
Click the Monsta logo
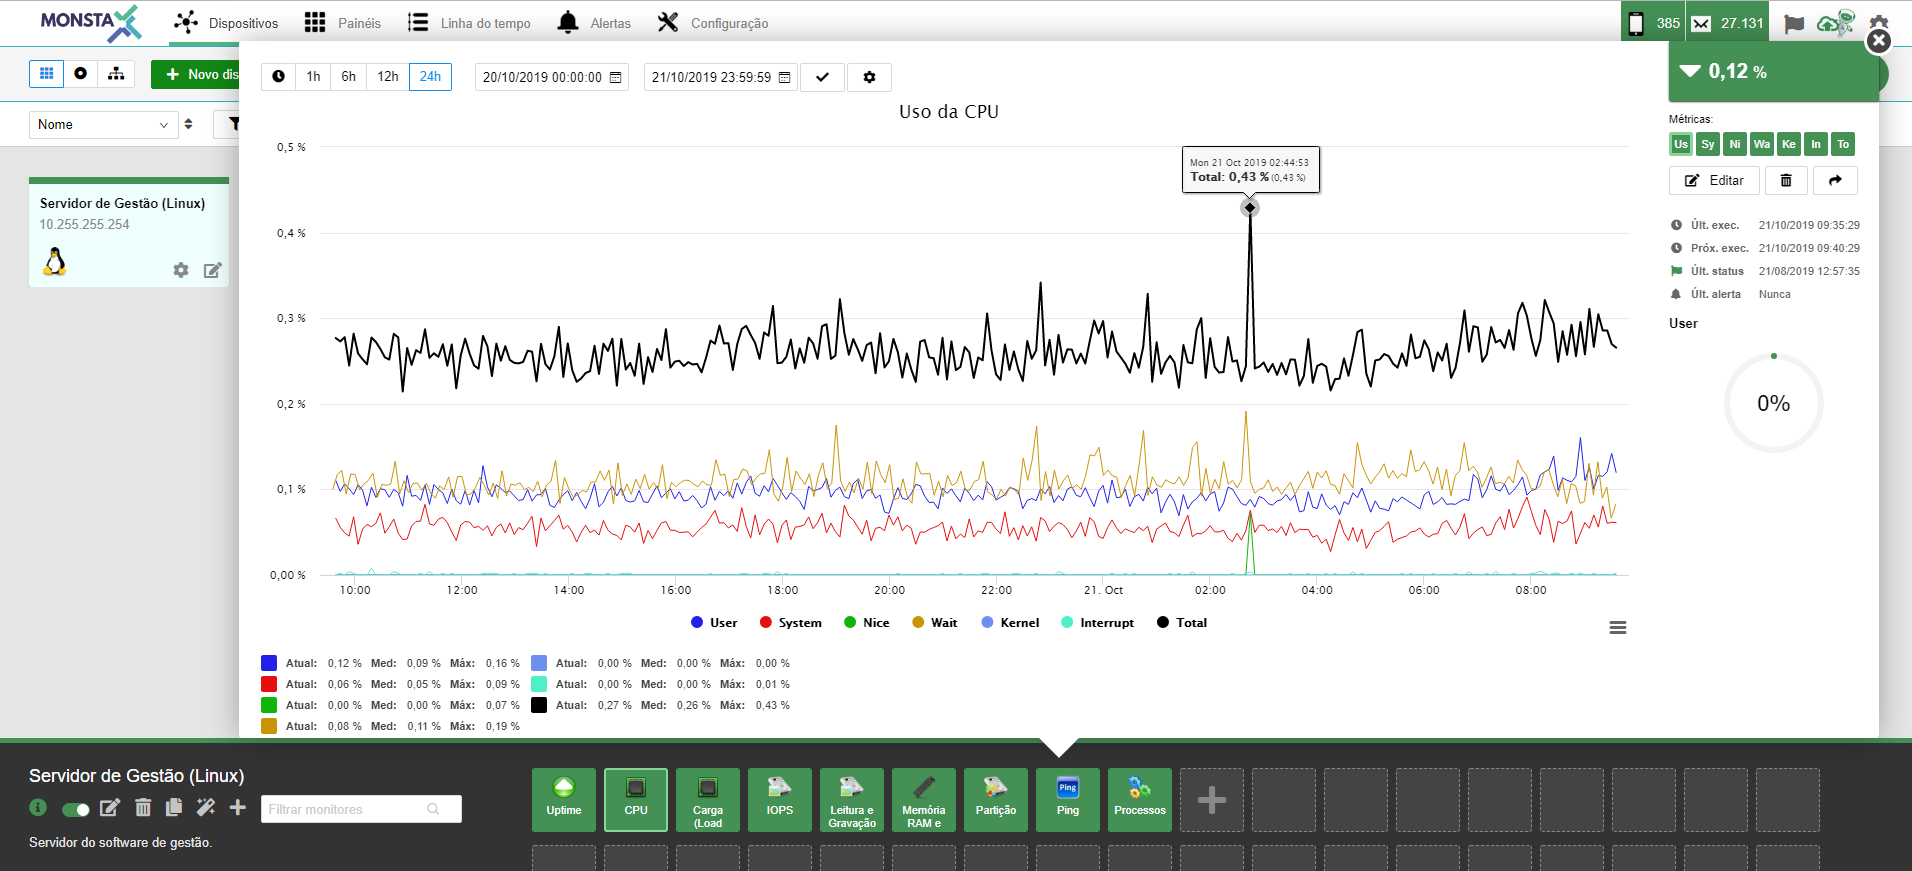click(x=90, y=24)
